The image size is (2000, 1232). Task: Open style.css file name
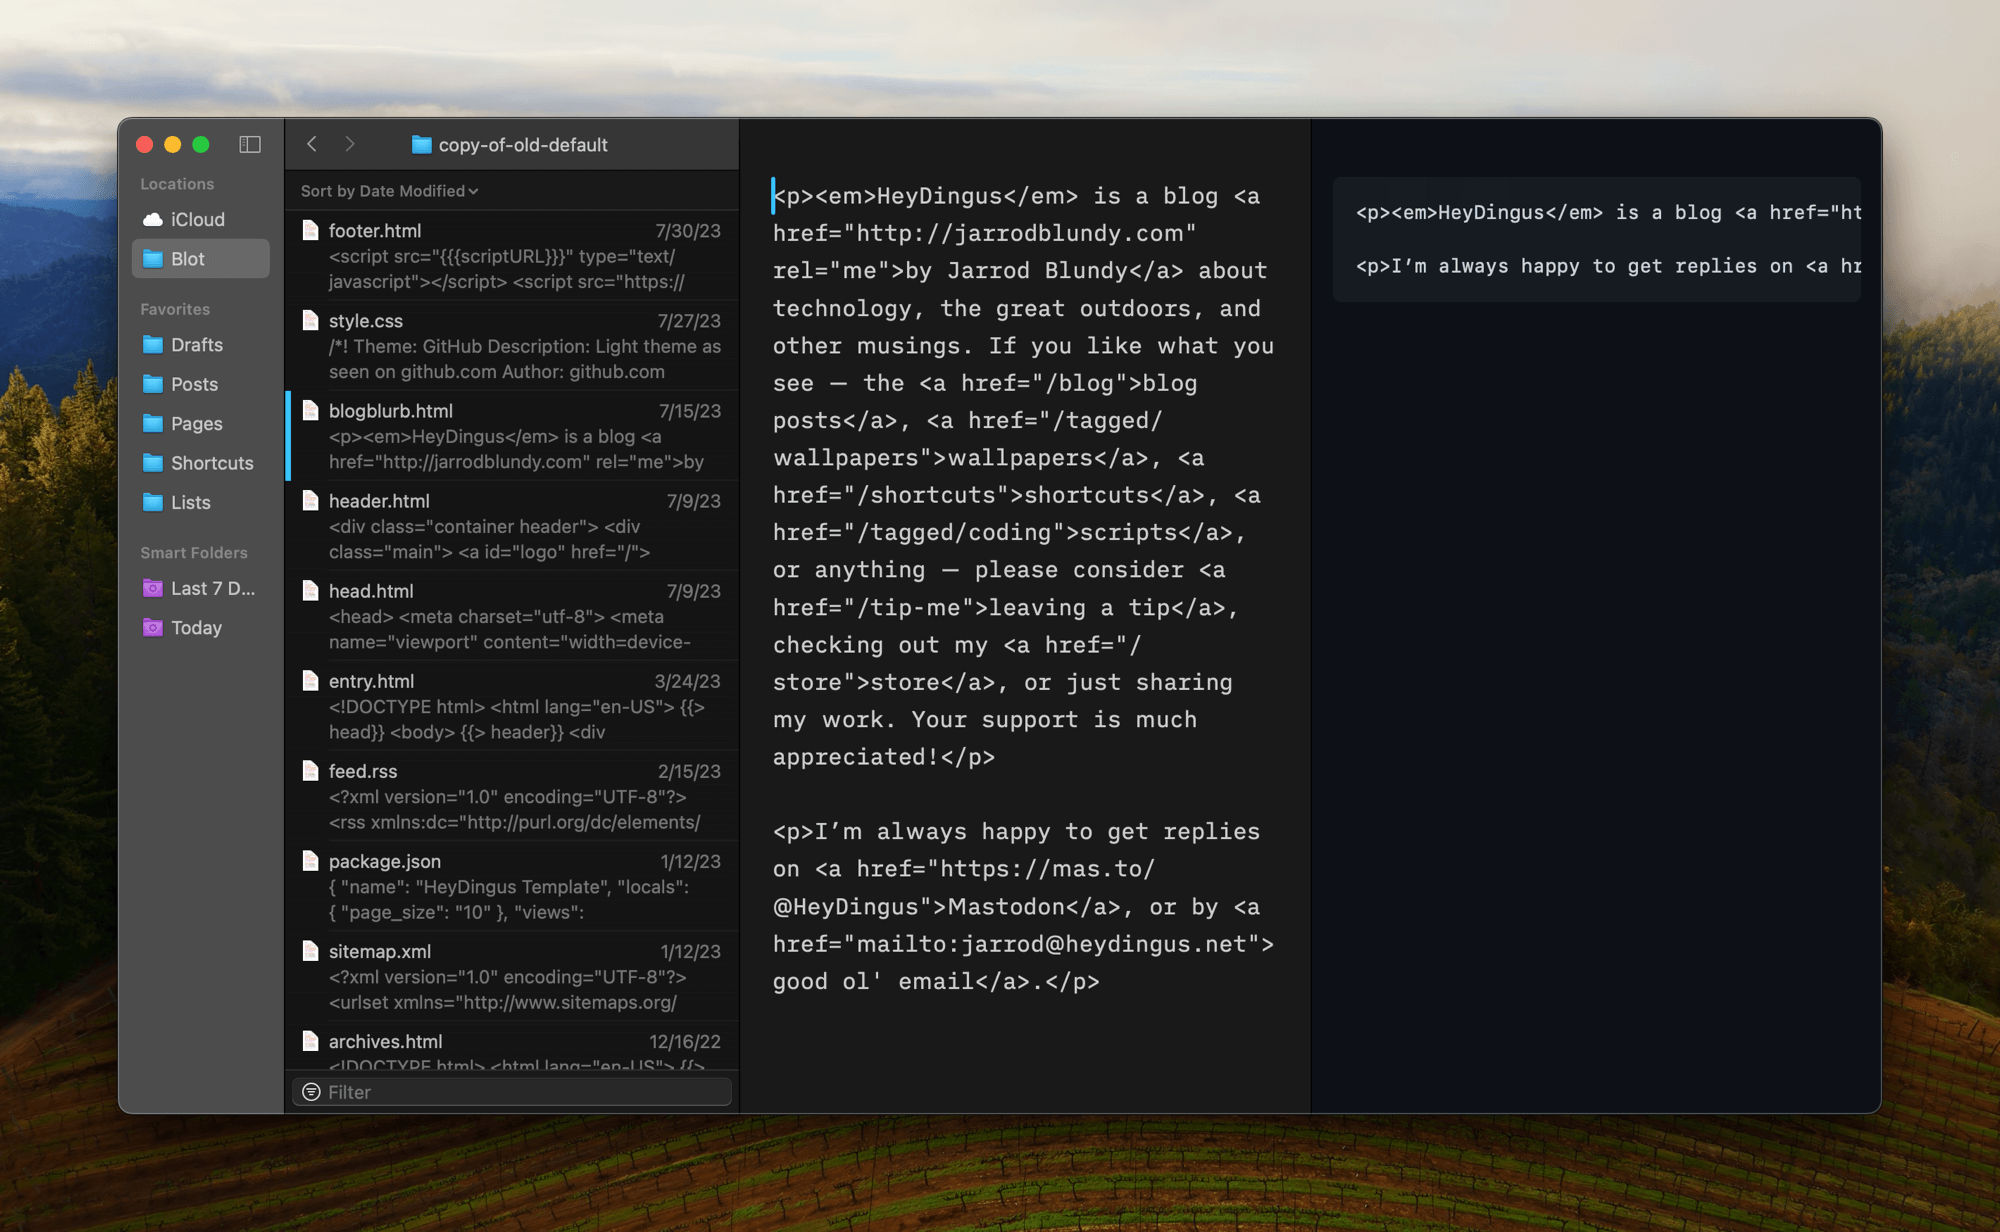pyautogui.click(x=366, y=321)
